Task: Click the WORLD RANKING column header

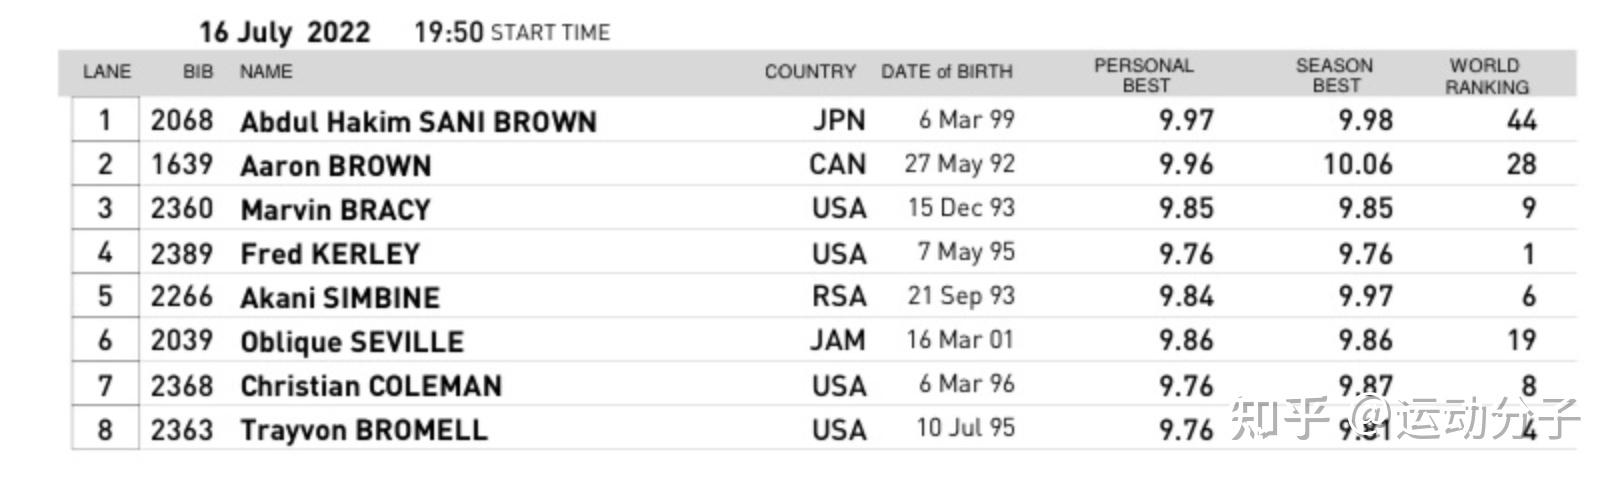Action: [x=1486, y=76]
